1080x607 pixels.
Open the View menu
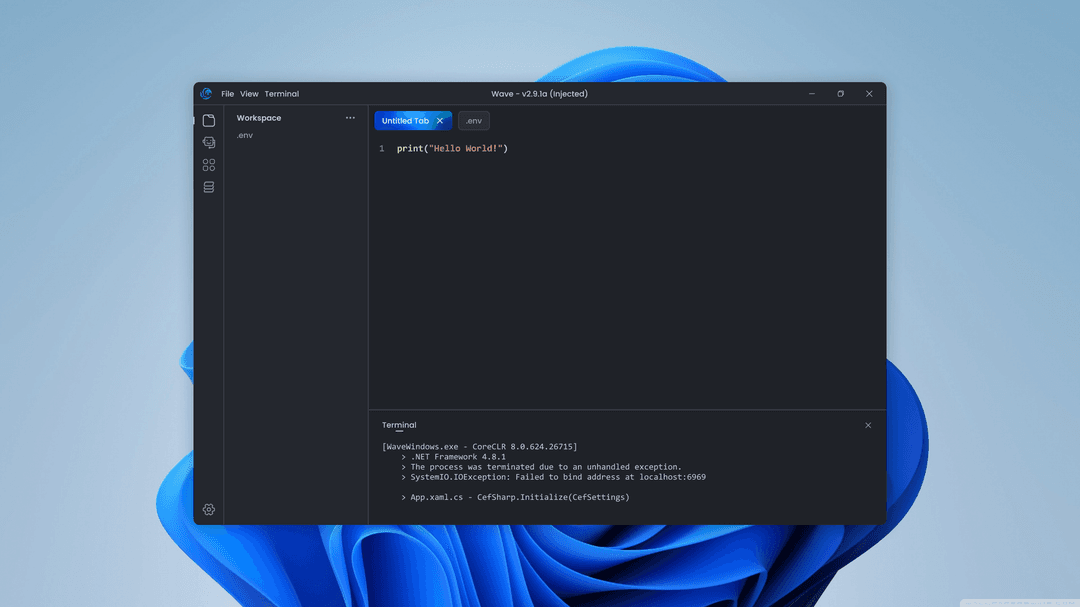pos(249,93)
